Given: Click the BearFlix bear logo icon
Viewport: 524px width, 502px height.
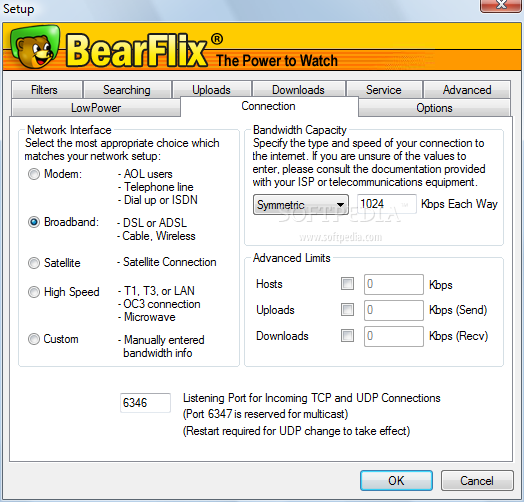Looking at the screenshot, I should [x=35, y=46].
